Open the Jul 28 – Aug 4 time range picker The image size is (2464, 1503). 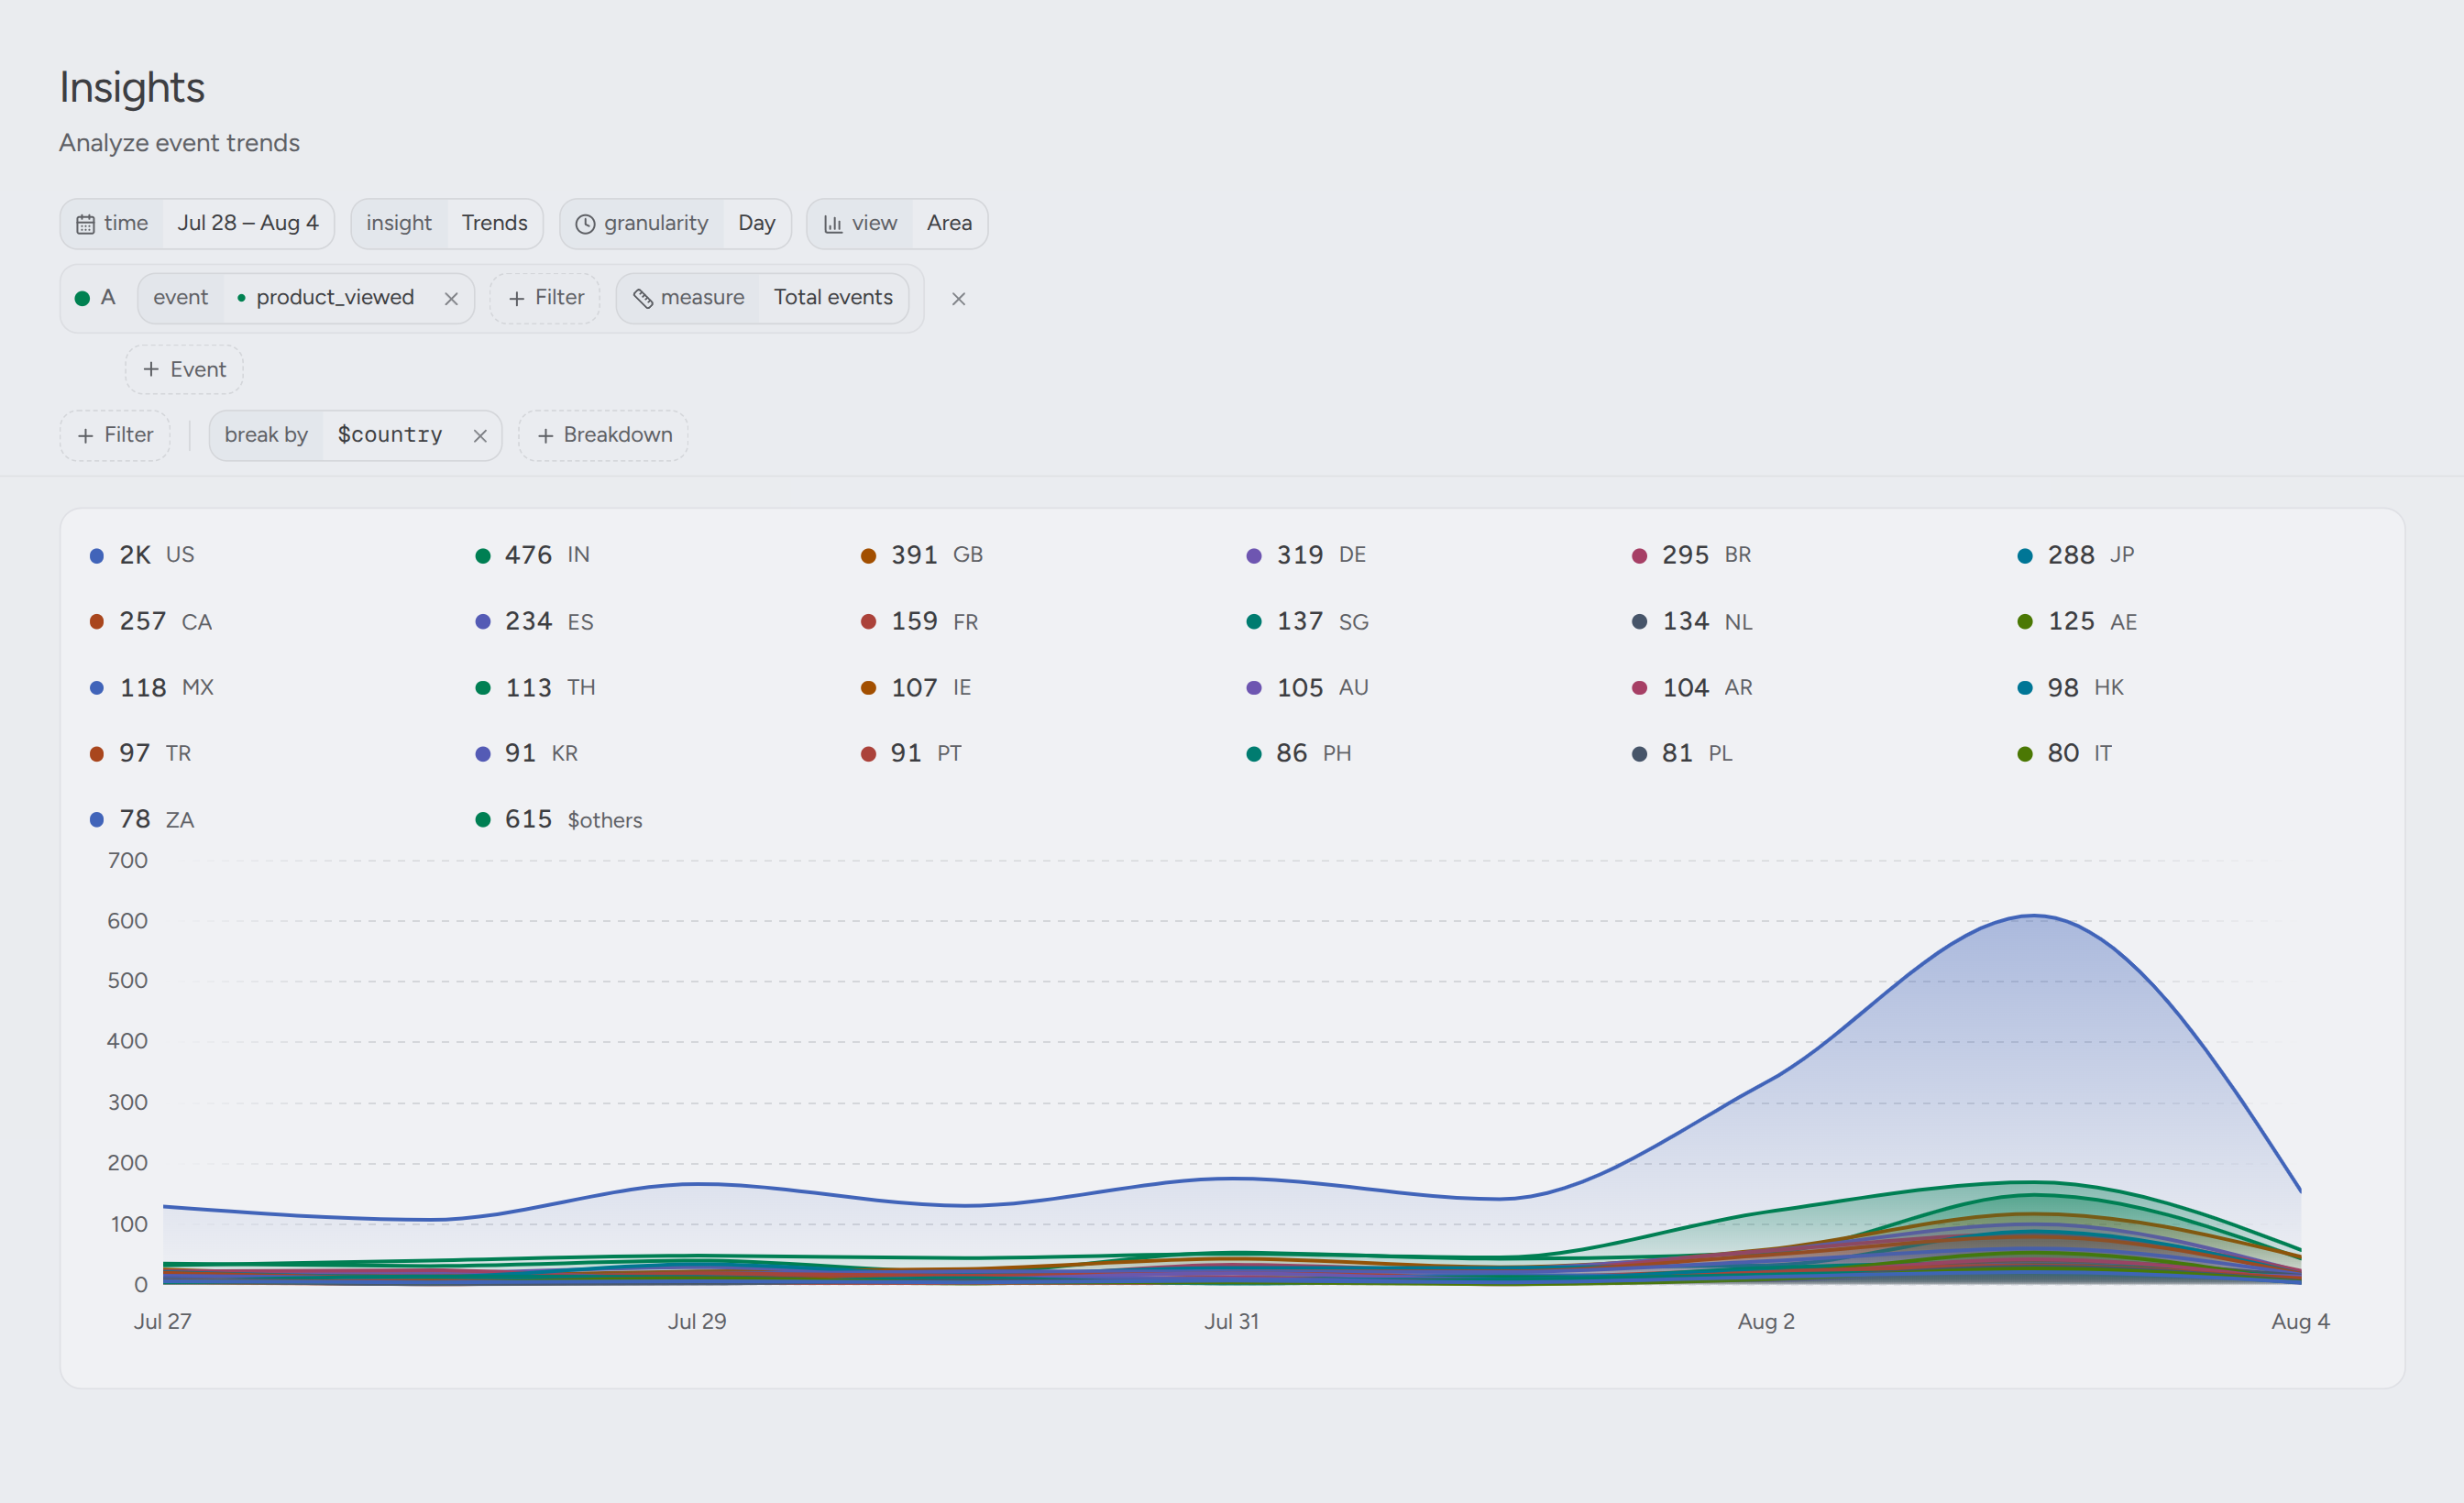click(x=248, y=223)
